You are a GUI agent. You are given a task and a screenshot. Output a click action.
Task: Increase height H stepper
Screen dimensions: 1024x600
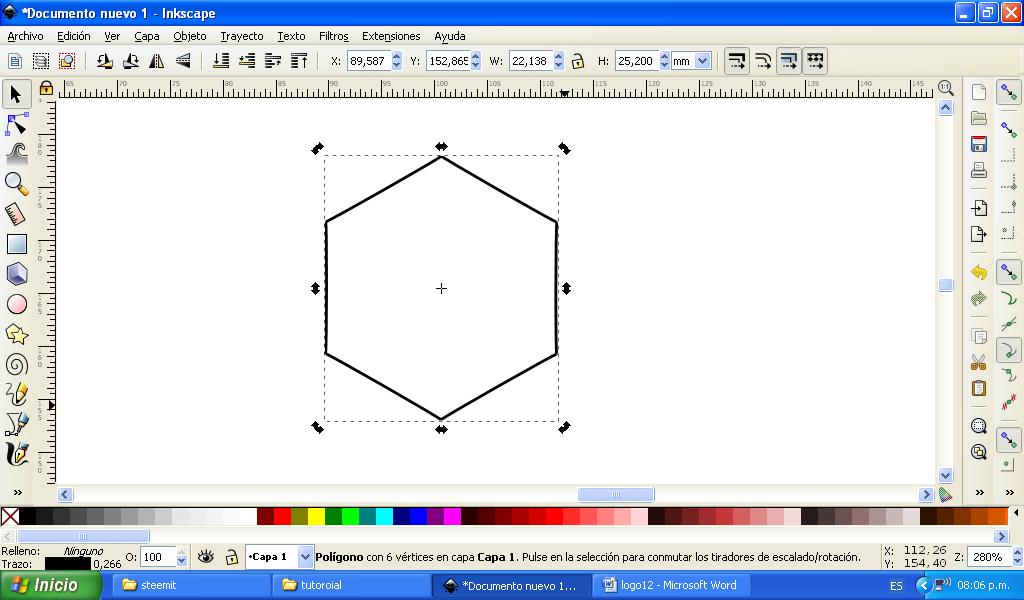click(664, 57)
